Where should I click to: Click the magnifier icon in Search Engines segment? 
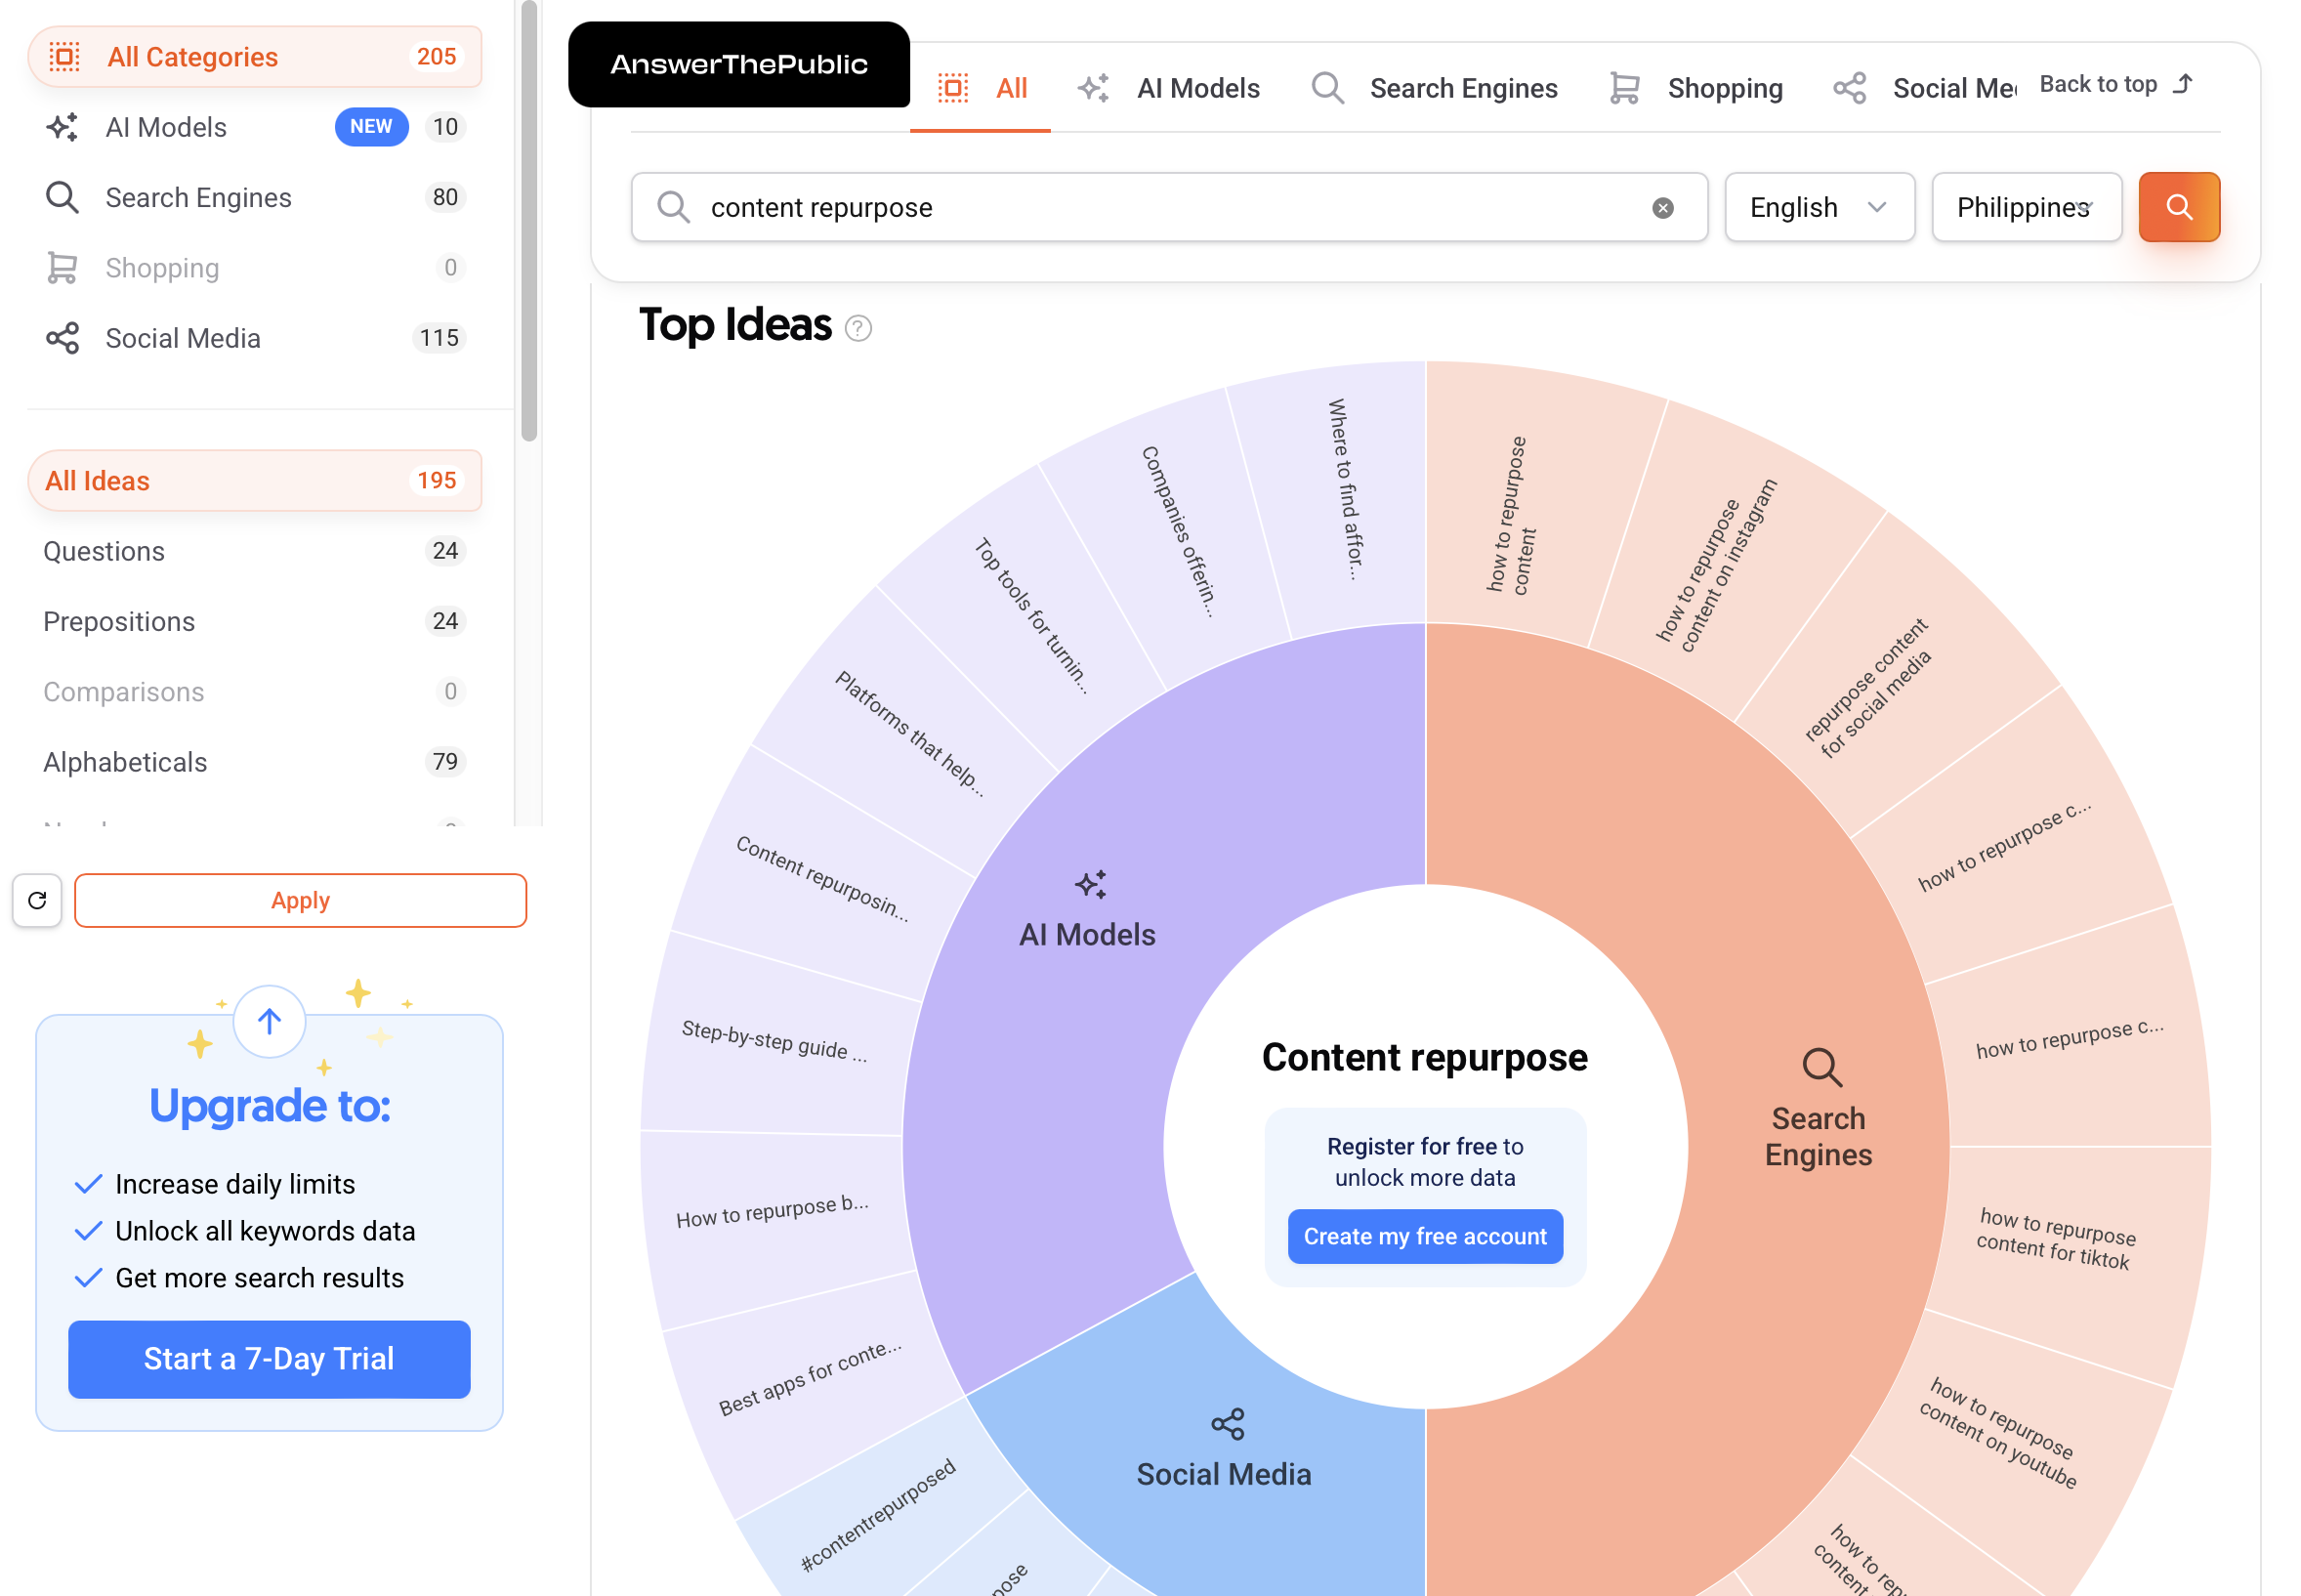click(x=1821, y=1067)
